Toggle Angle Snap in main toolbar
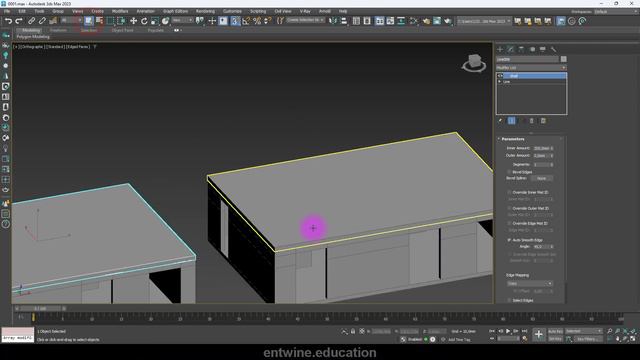The image size is (640, 360). click(246, 21)
